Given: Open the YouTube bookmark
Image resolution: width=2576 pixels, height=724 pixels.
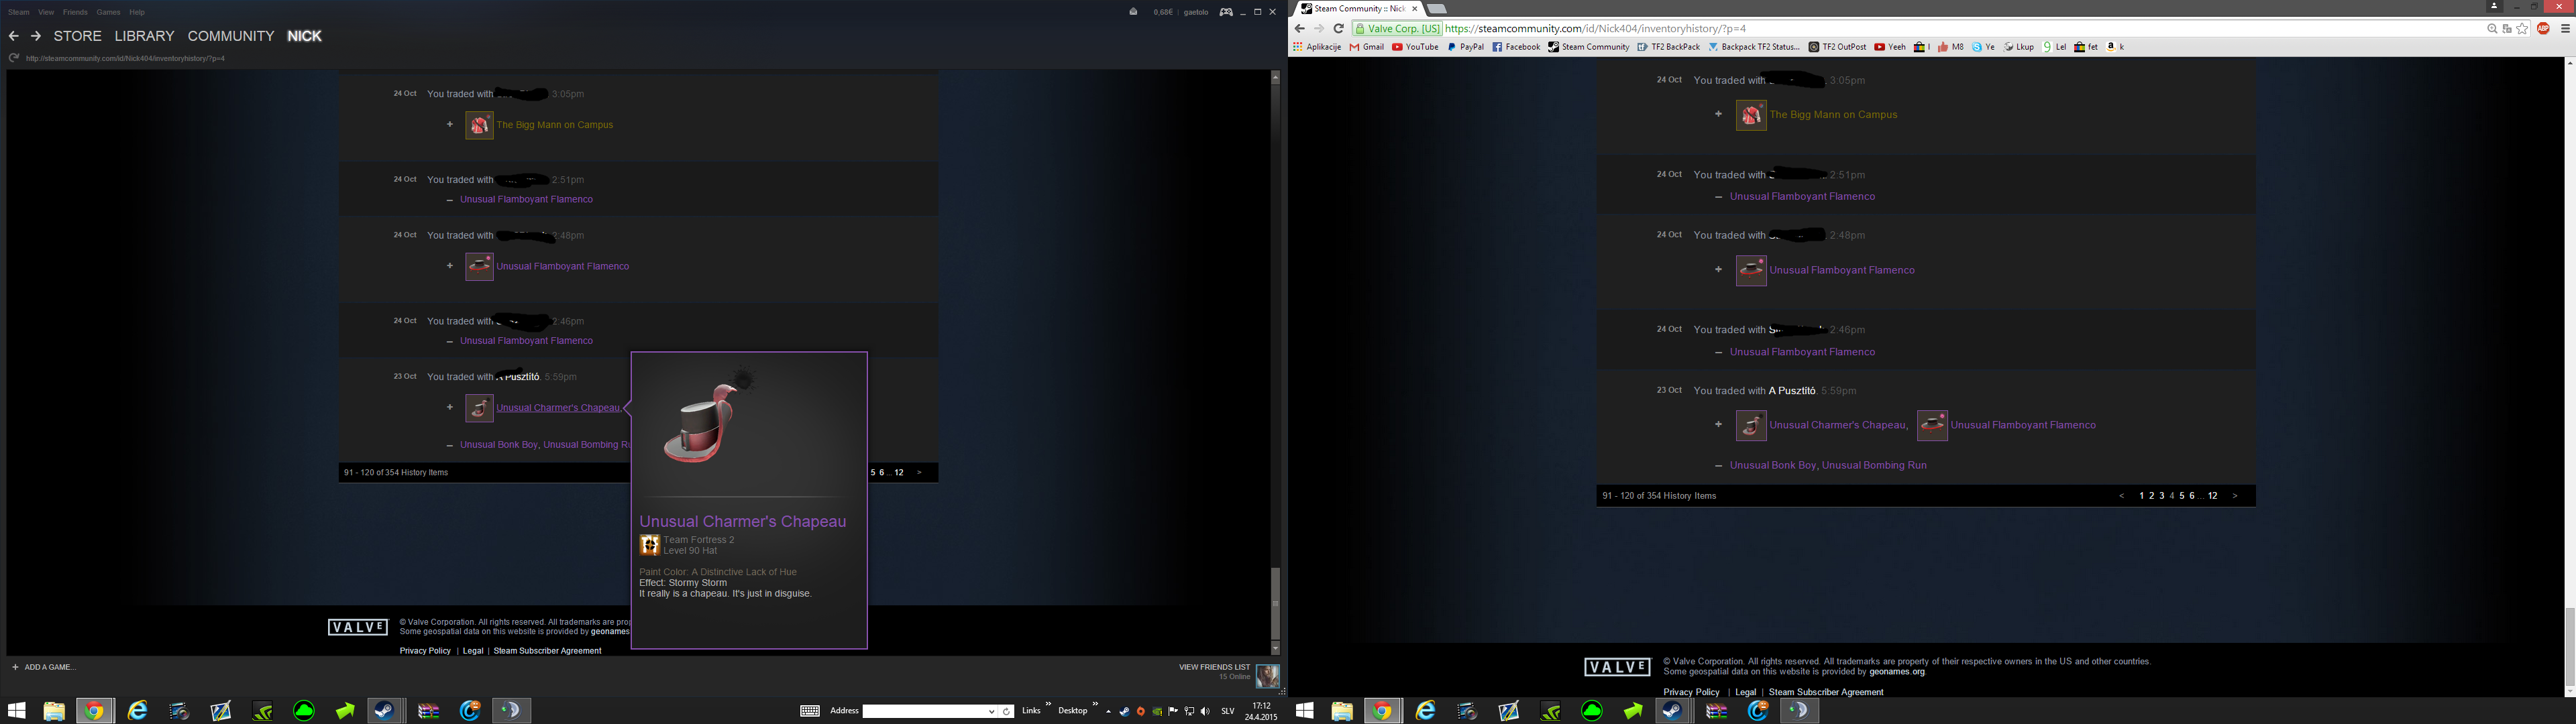Looking at the screenshot, I should [1415, 47].
